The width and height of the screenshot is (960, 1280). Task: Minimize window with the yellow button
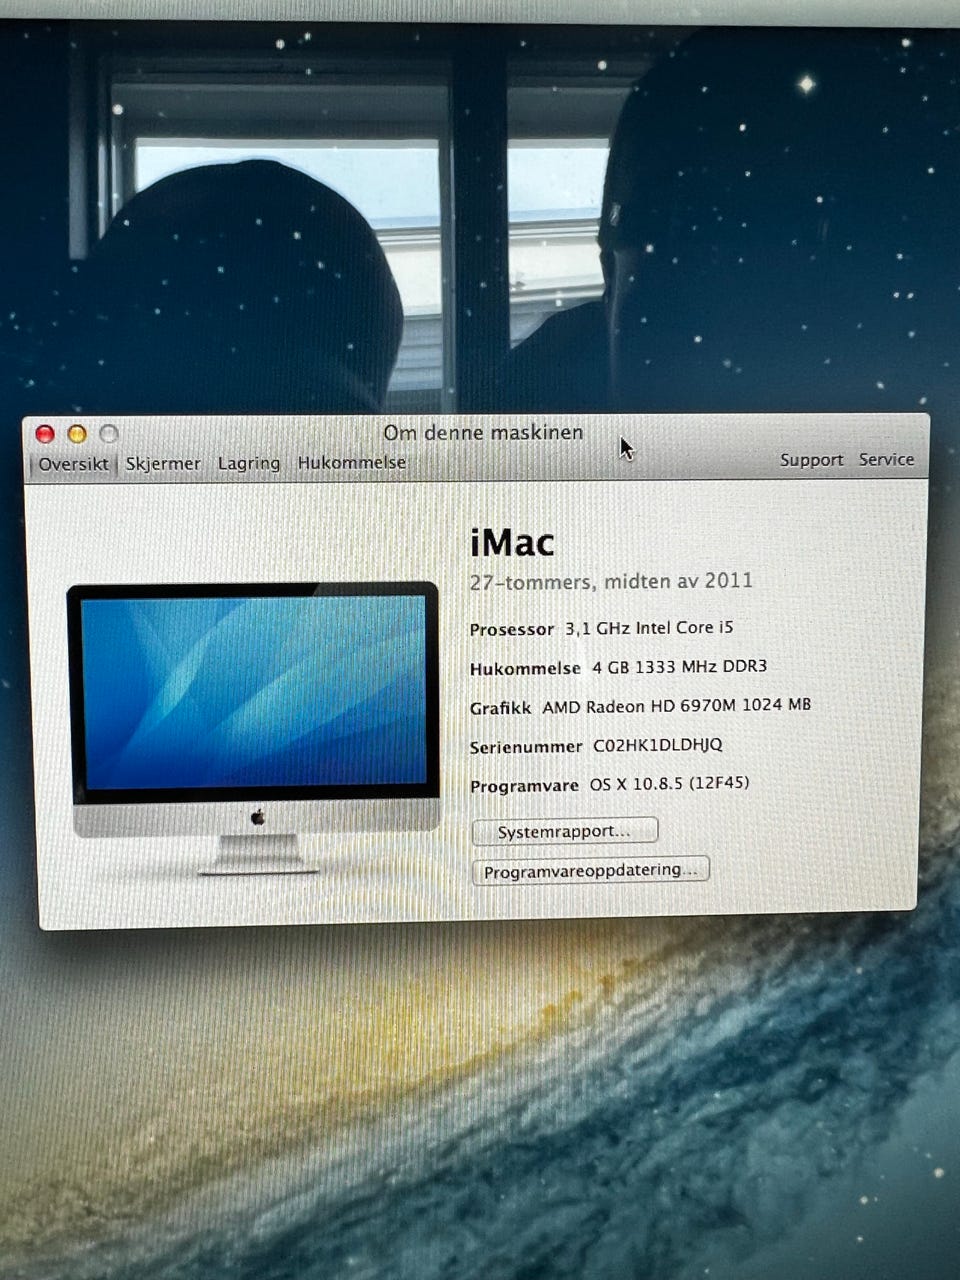[x=77, y=434]
